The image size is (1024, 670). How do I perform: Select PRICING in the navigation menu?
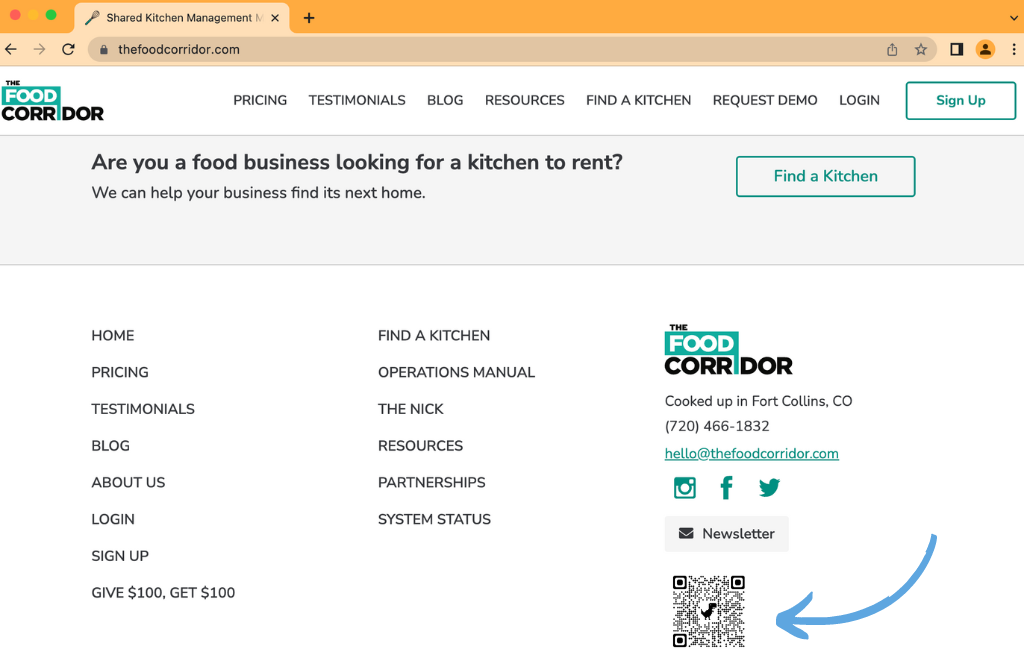(x=260, y=100)
